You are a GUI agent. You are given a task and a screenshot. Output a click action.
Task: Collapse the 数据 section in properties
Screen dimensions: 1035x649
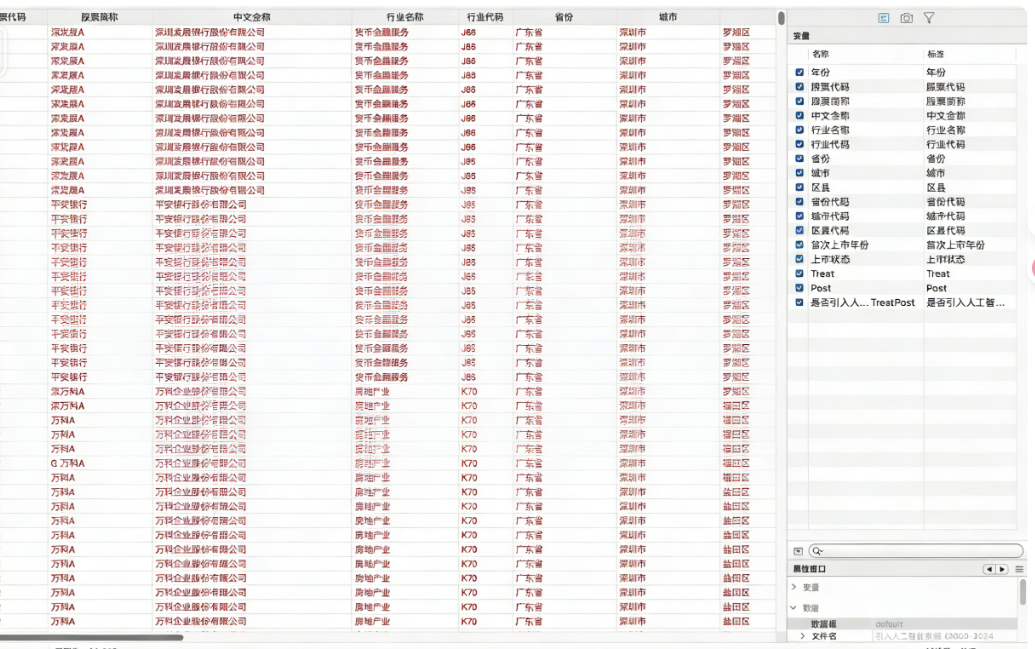(793, 607)
